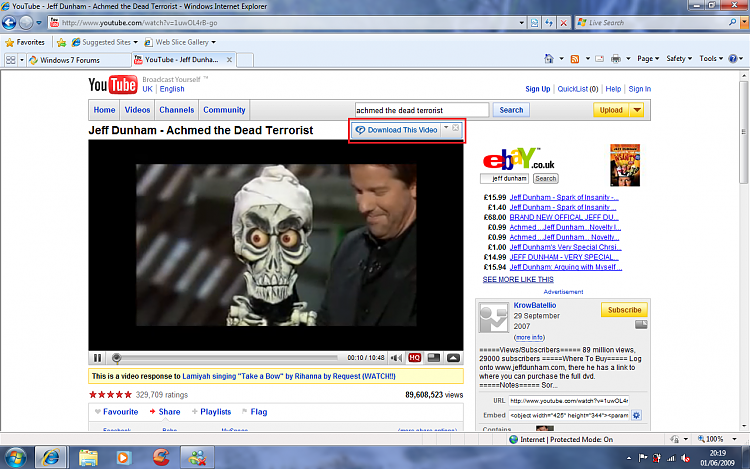
Task: Open Windows Media Player from taskbar
Action: click(123, 458)
